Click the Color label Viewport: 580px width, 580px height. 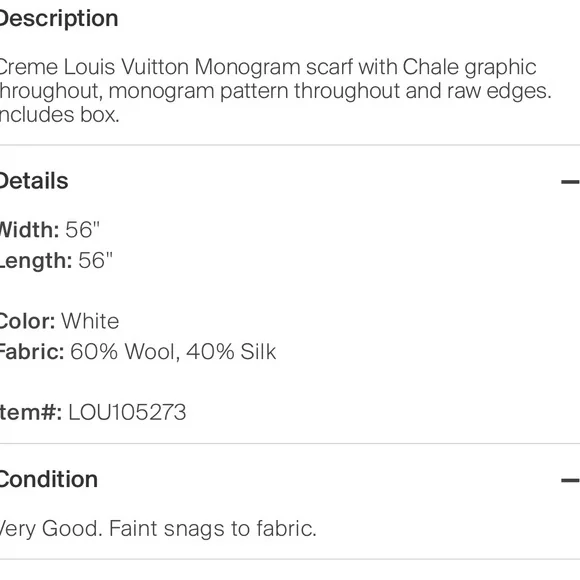tap(27, 321)
